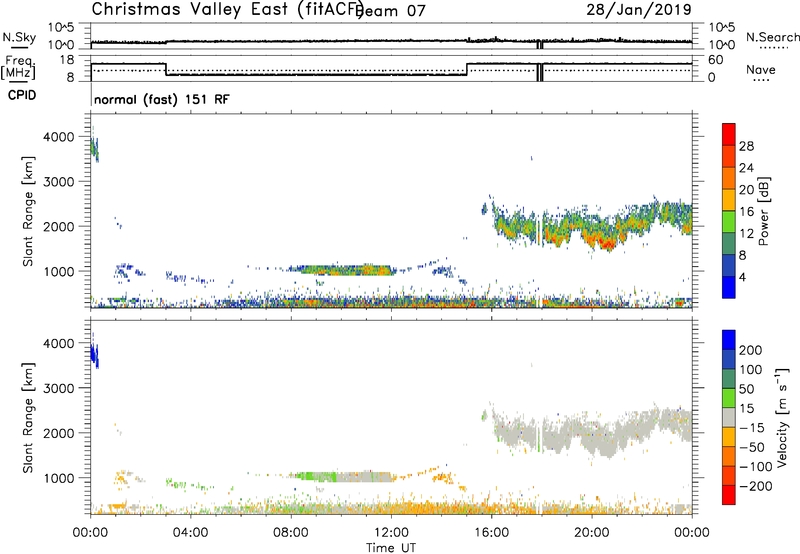Click the 'Slant Range [km]' title of velocity panel

[x=28, y=417]
